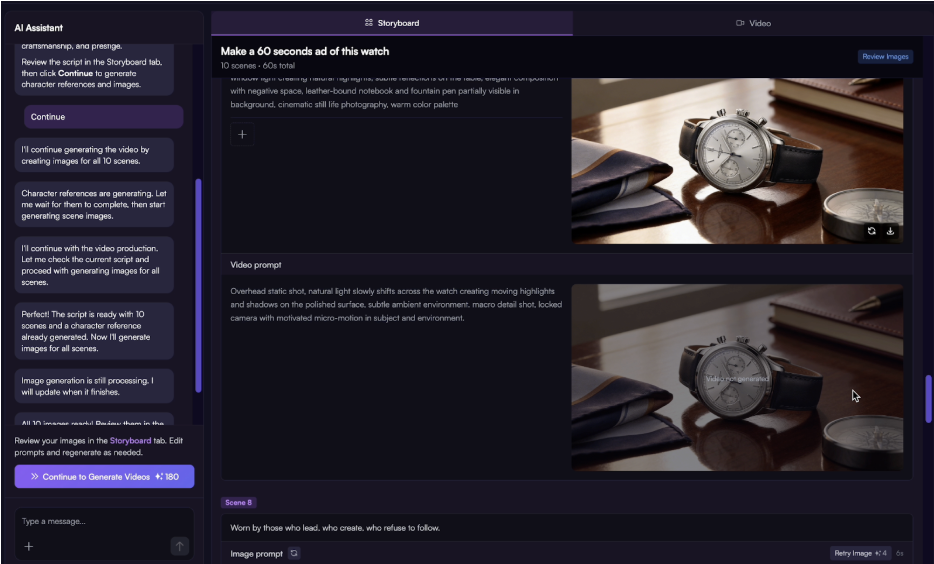Click the video-not-generated preview thumbnail

[x=737, y=378]
